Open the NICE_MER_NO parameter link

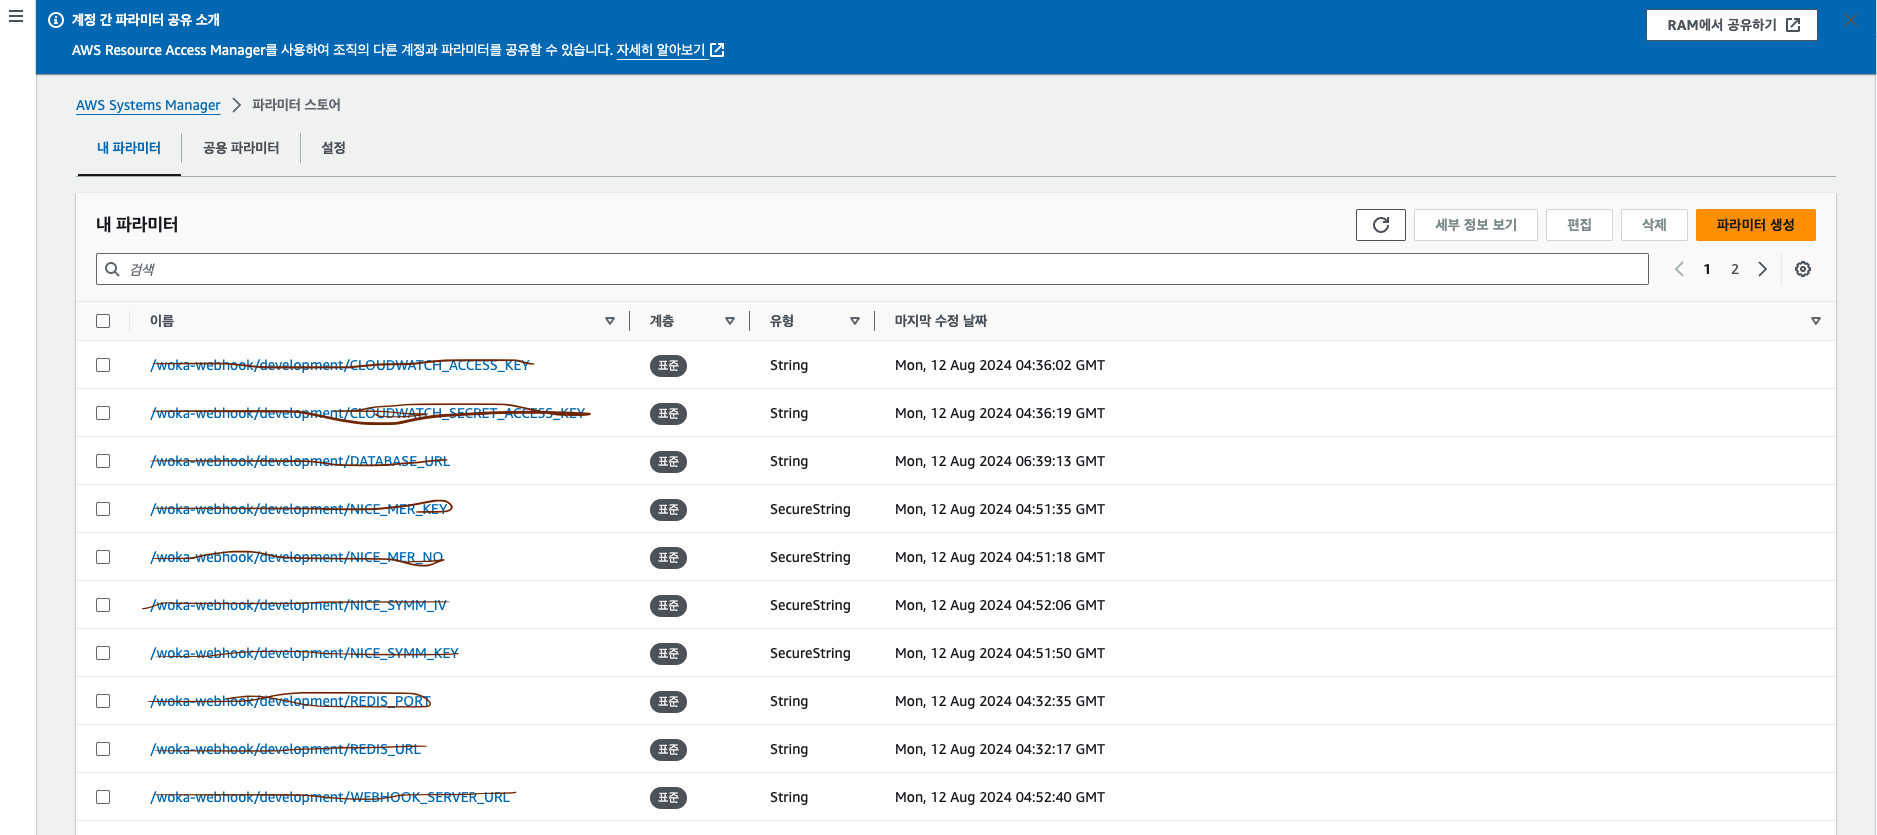tap(297, 557)
